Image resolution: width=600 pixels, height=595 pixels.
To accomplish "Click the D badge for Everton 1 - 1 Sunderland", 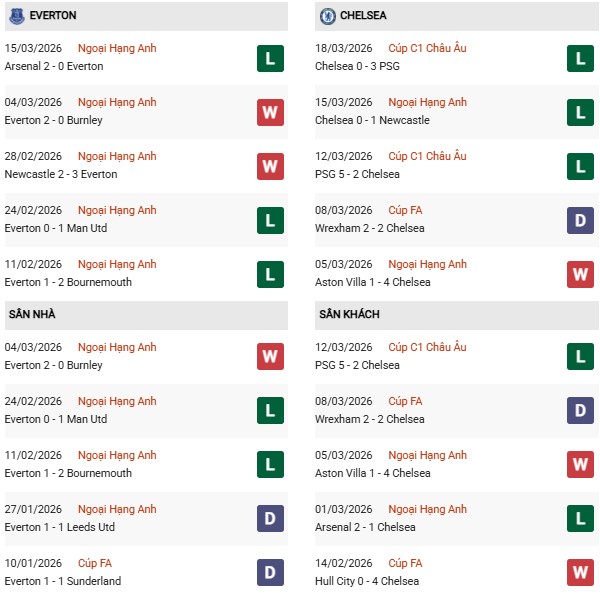I will coord(269,573).
